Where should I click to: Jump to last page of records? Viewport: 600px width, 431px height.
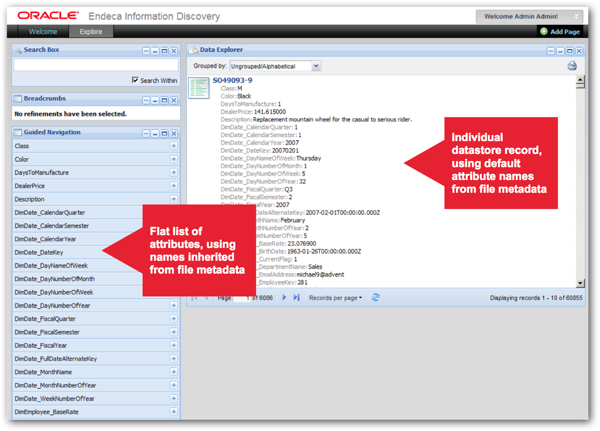point(296,297)
